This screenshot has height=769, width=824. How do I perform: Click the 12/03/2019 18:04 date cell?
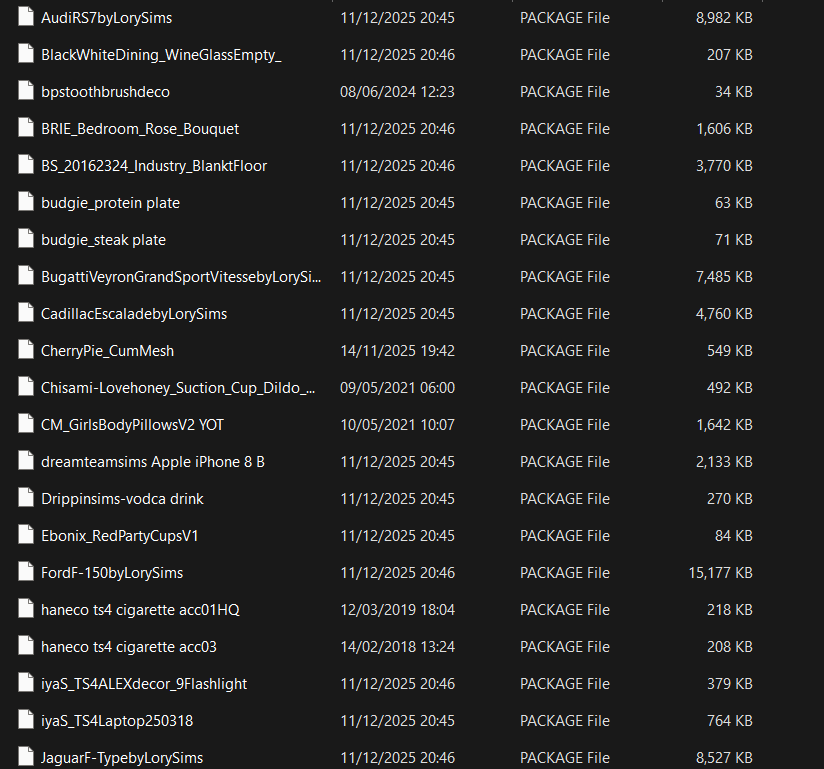pos(397,610)
